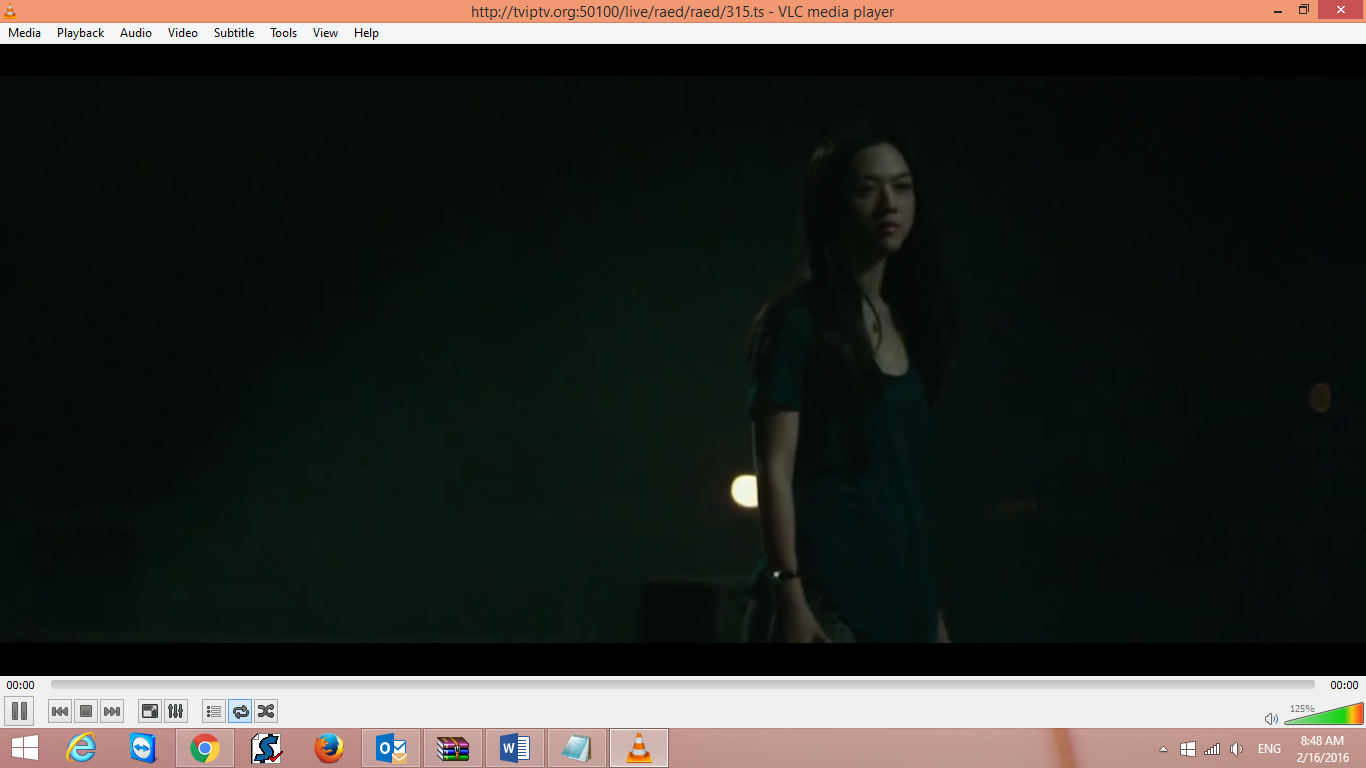Open the Playback menu
Image resolution: width=1366 pixels, height=768 pixels.
80,33
